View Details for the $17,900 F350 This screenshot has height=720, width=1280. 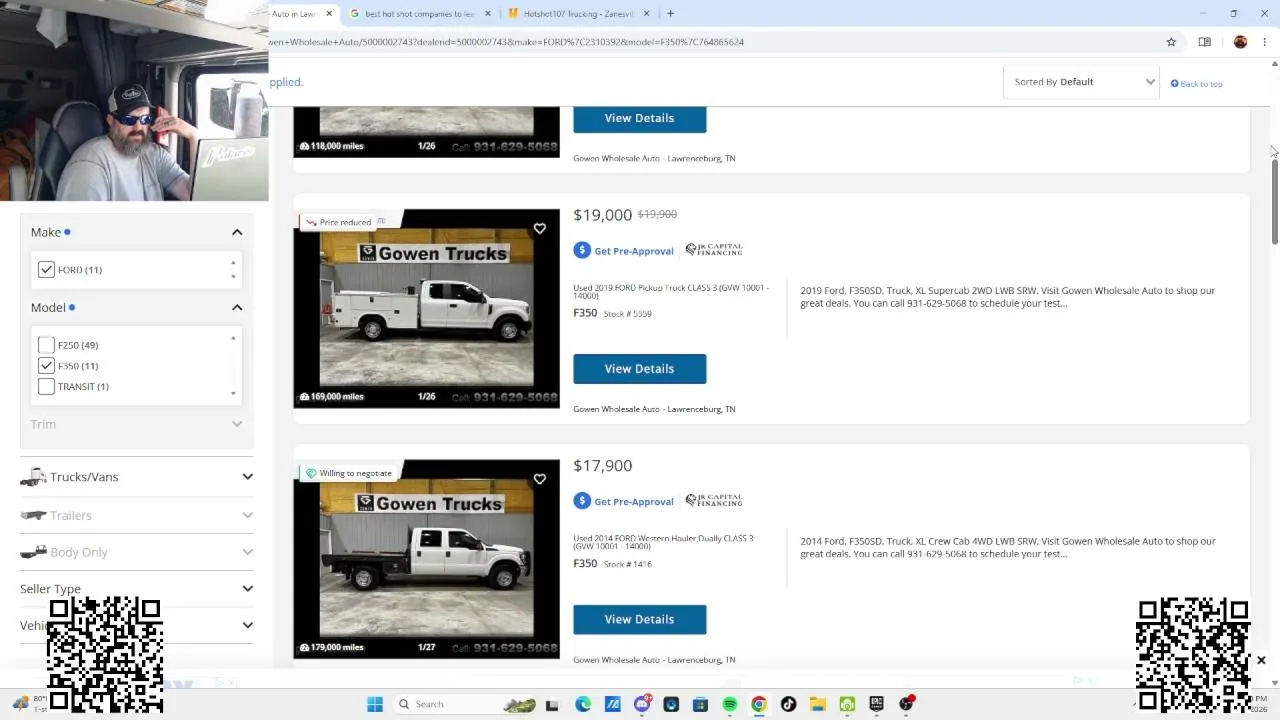639,619
